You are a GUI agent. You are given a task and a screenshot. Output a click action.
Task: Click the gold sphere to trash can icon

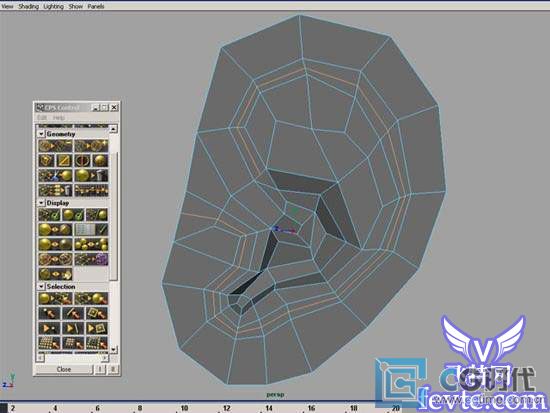click(91, 175)
